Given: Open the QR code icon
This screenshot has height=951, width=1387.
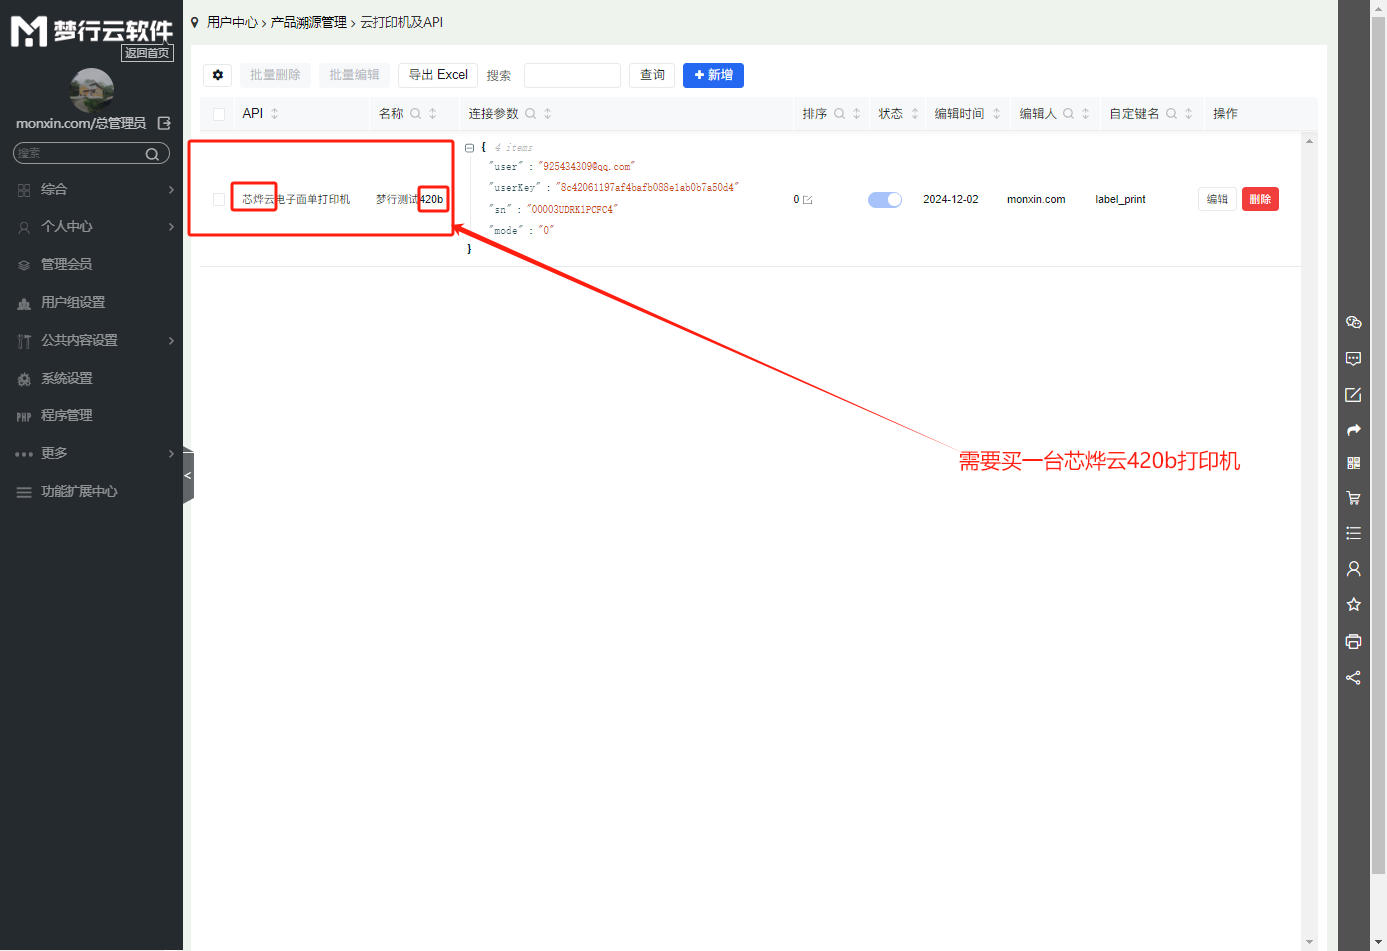Looking at the screenshot, I should 1353,463.
